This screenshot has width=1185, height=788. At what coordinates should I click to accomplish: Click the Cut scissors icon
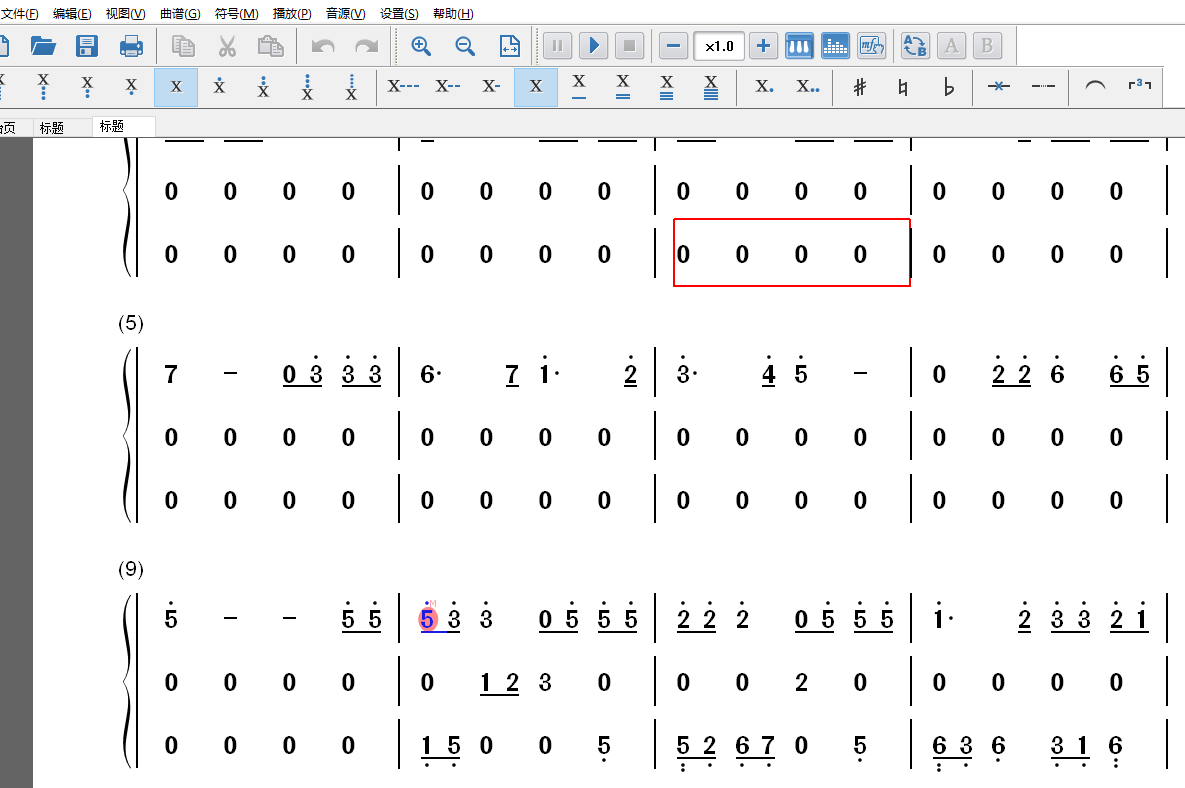227,46
